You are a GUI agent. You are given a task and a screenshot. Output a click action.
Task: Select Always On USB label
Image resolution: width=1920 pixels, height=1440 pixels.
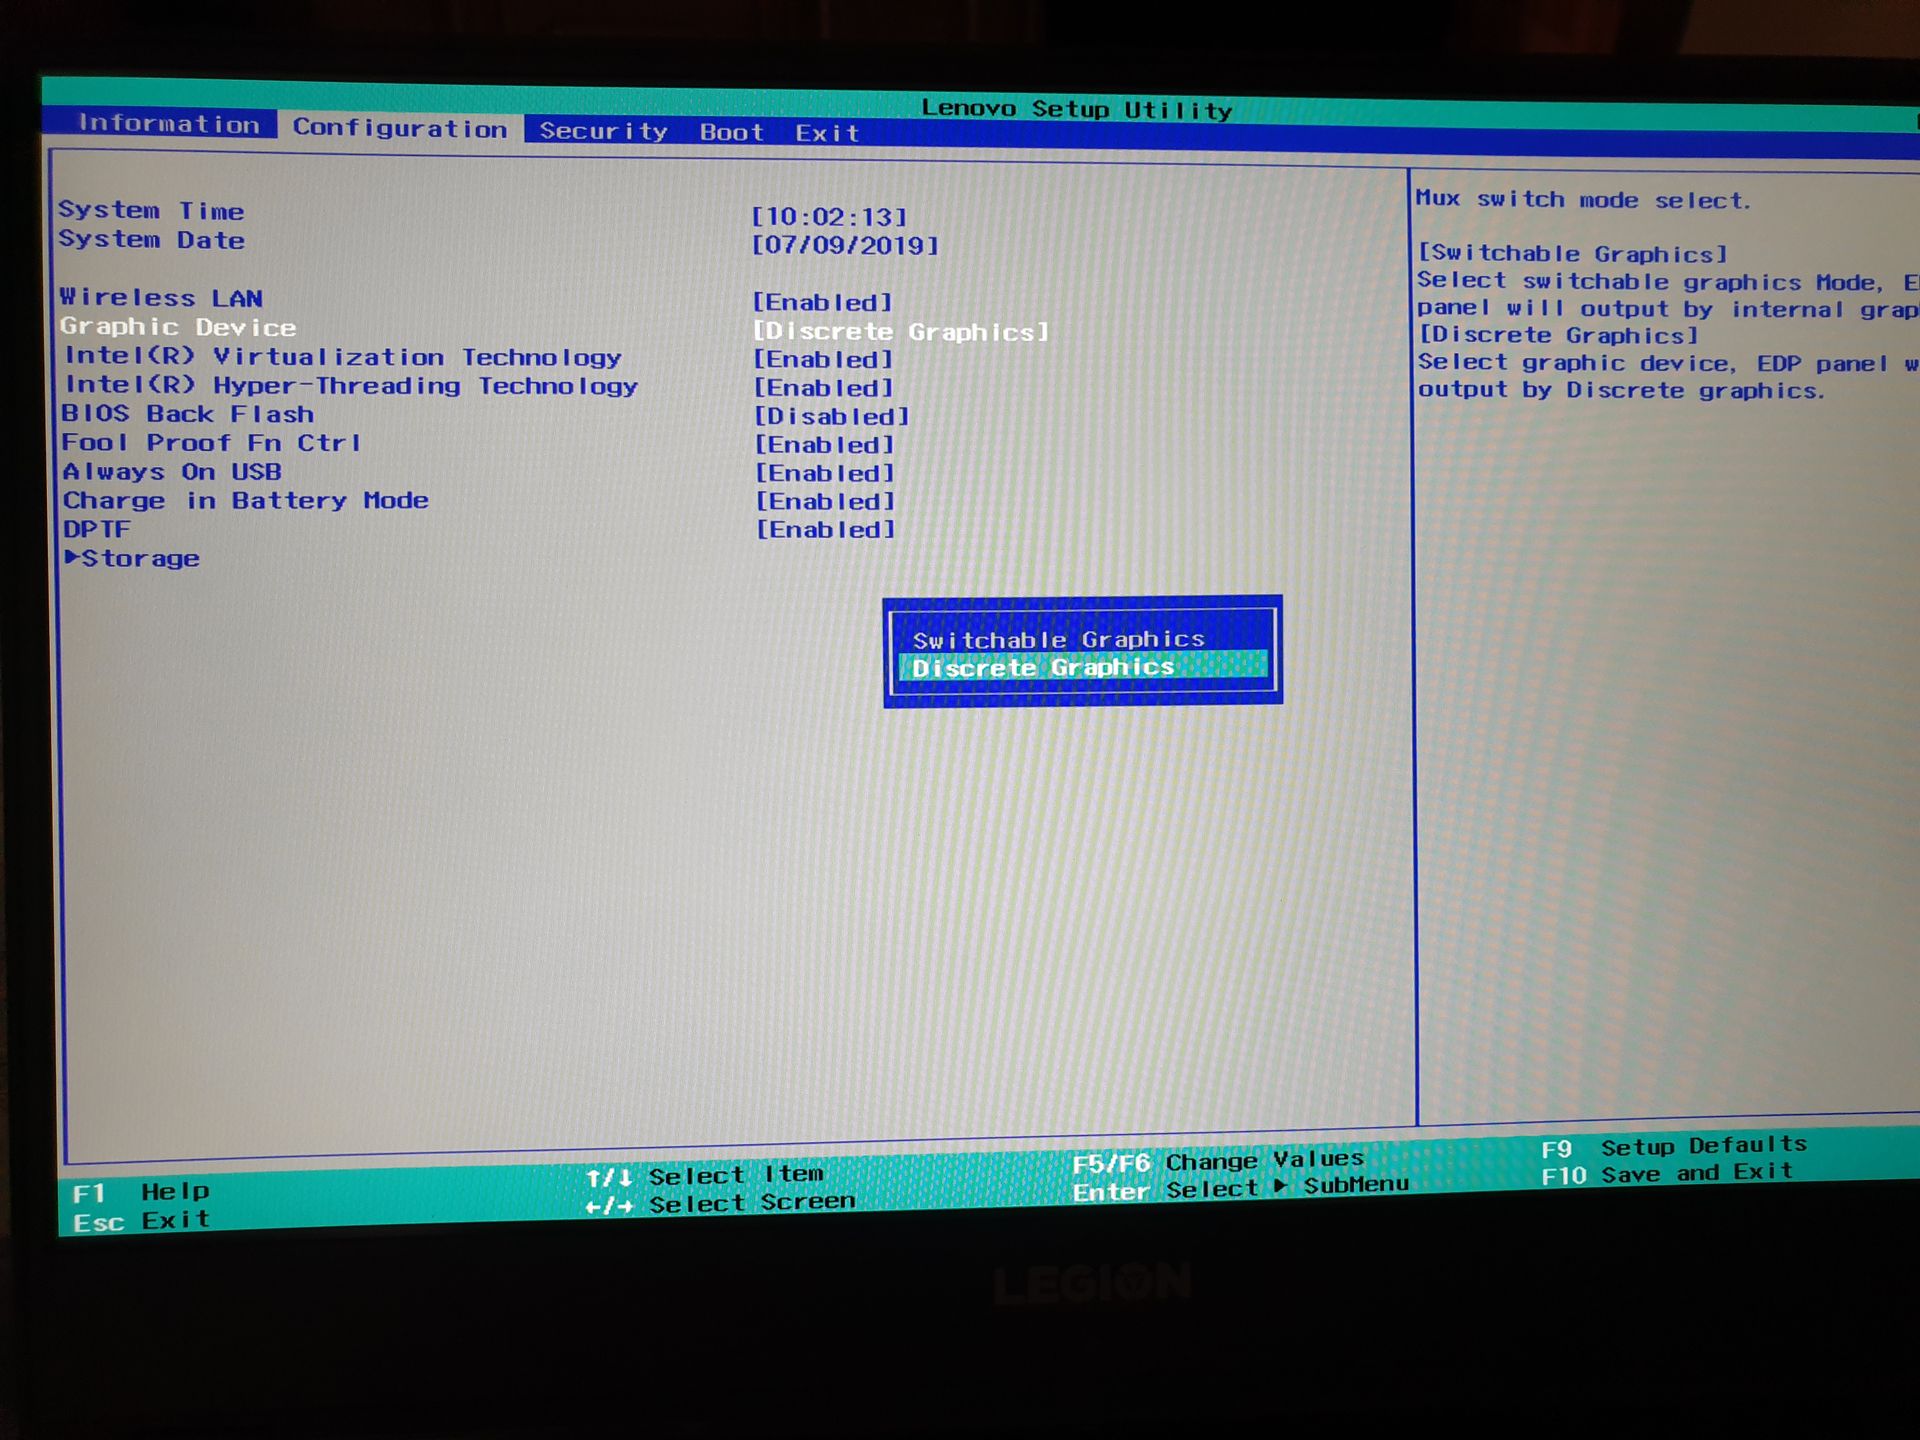(x=172, y=471)
